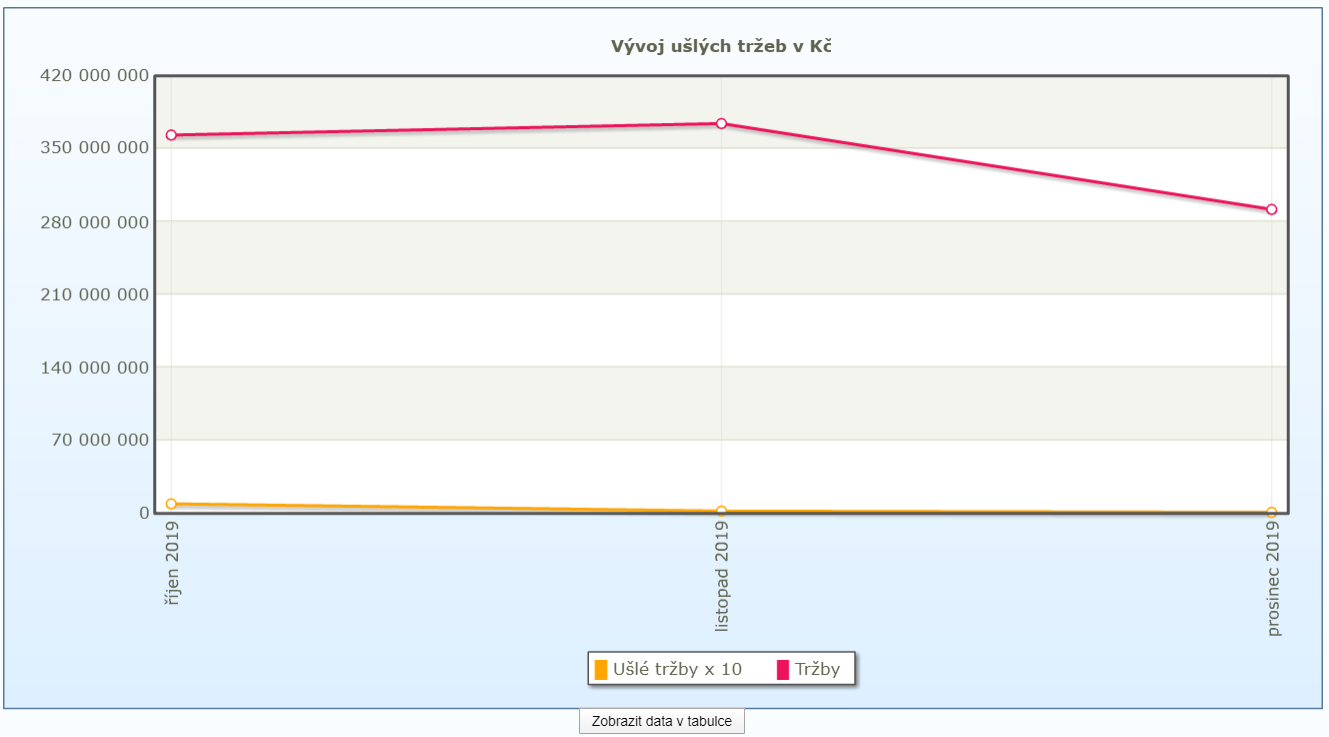Viewport: 1329px width, 737px height.
Task: Click the 'prosinec 2019' x-axis label
Action: coord(1273,585)
